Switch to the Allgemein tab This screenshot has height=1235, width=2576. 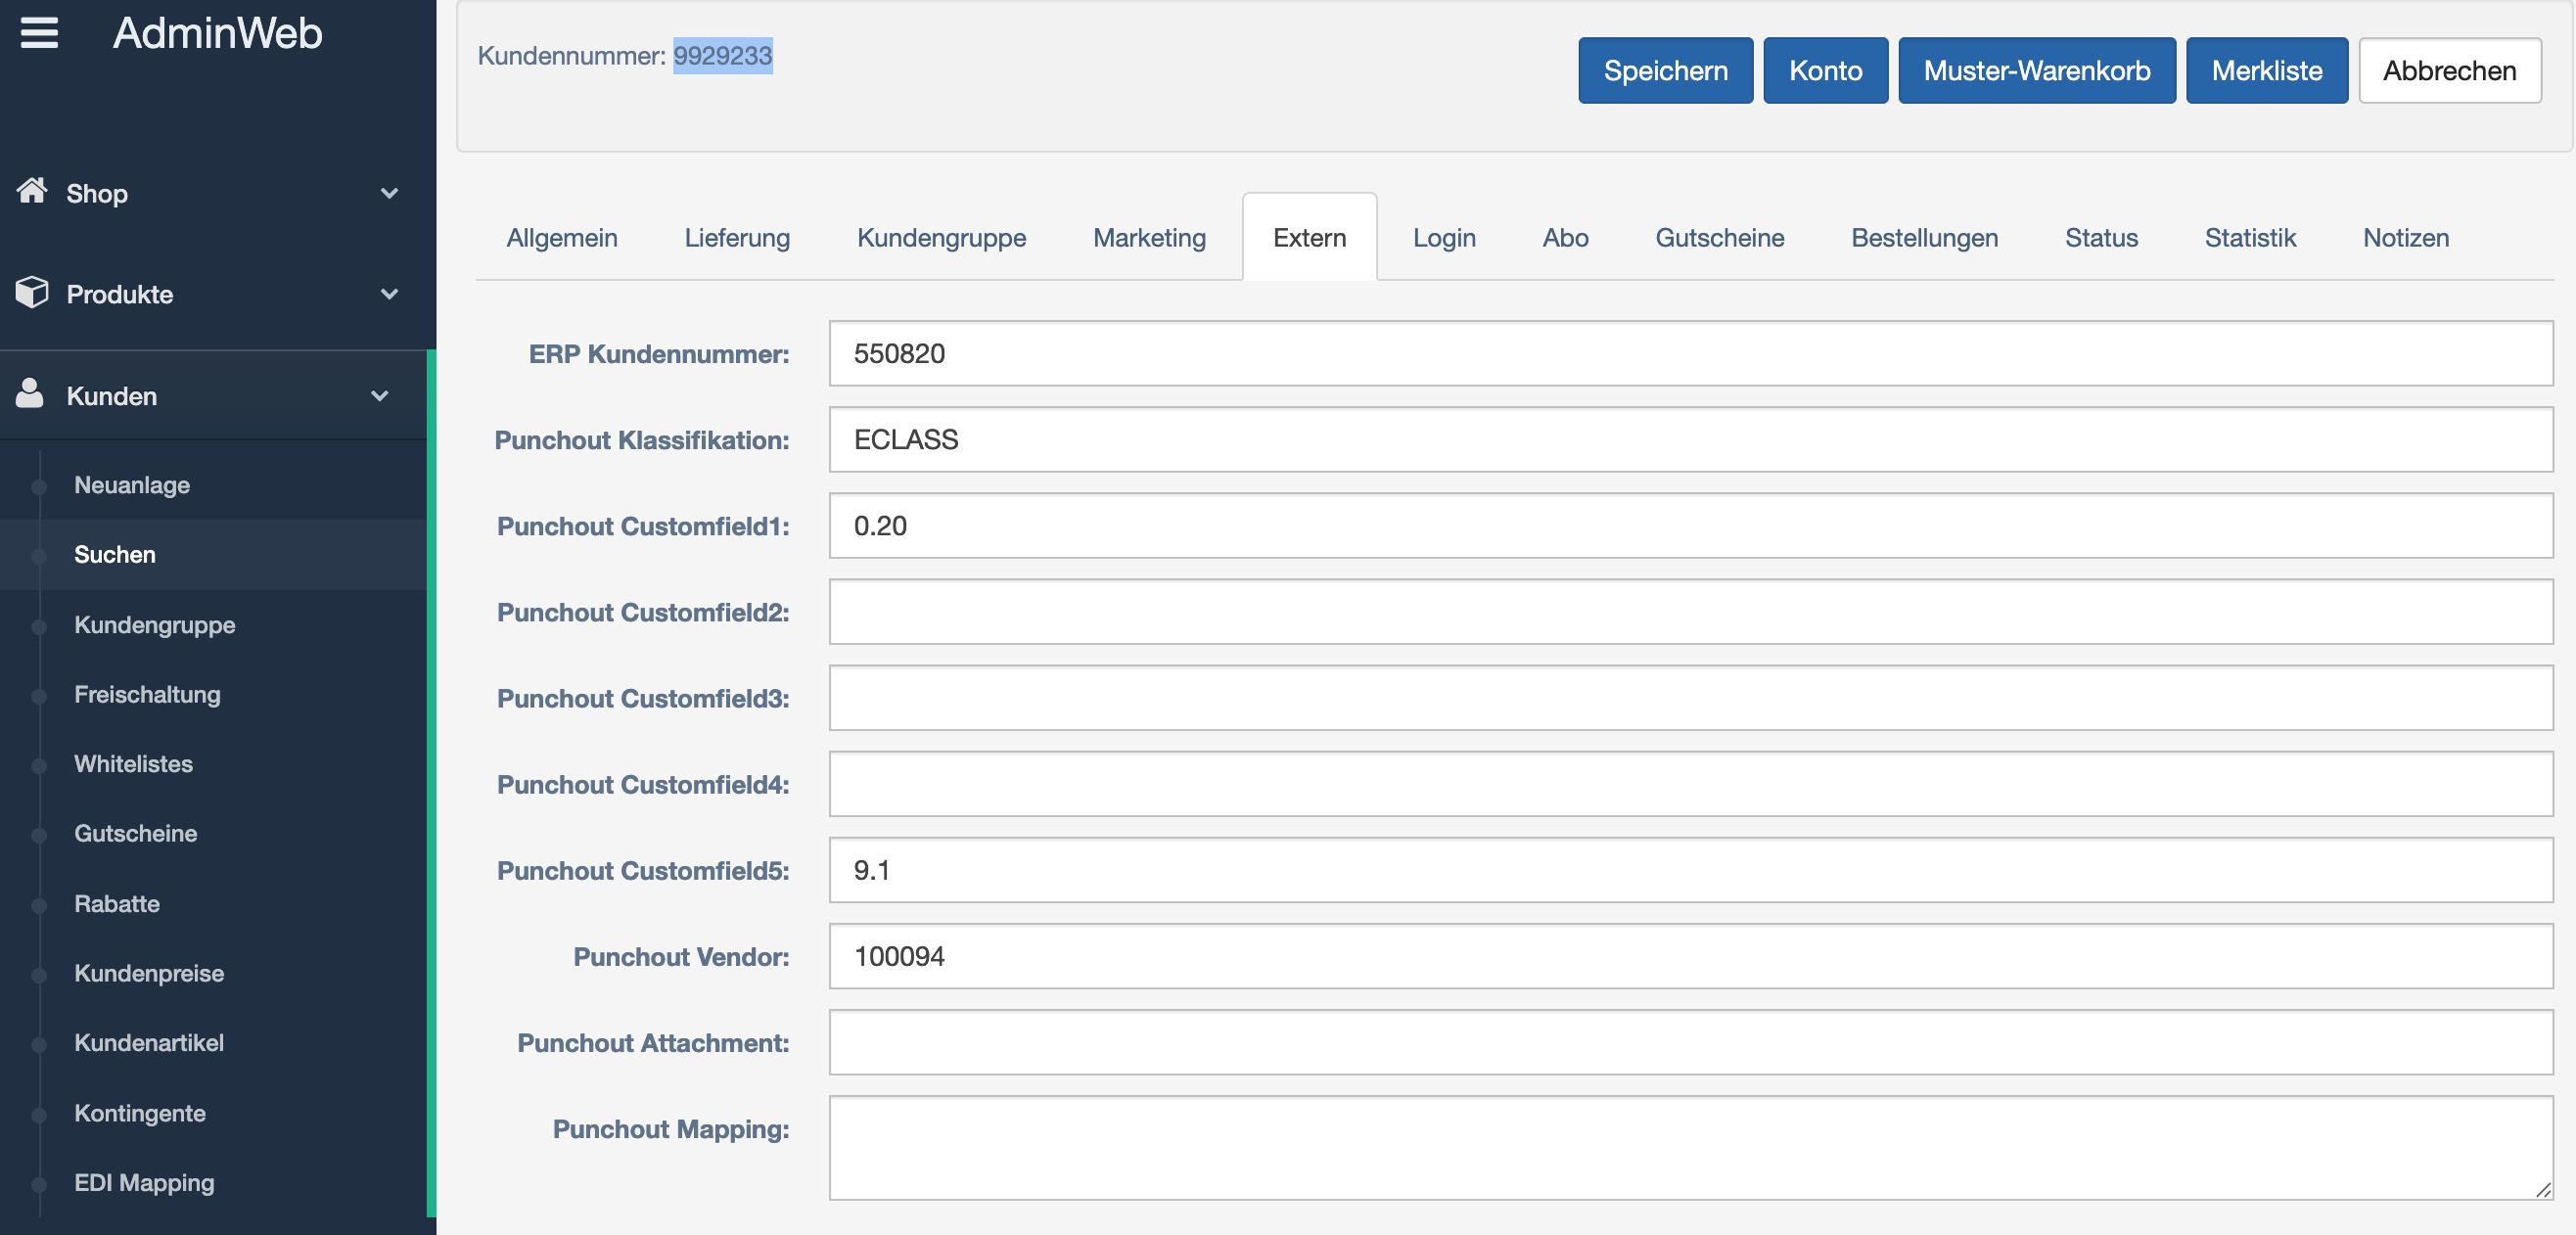(x=562, y=238)
